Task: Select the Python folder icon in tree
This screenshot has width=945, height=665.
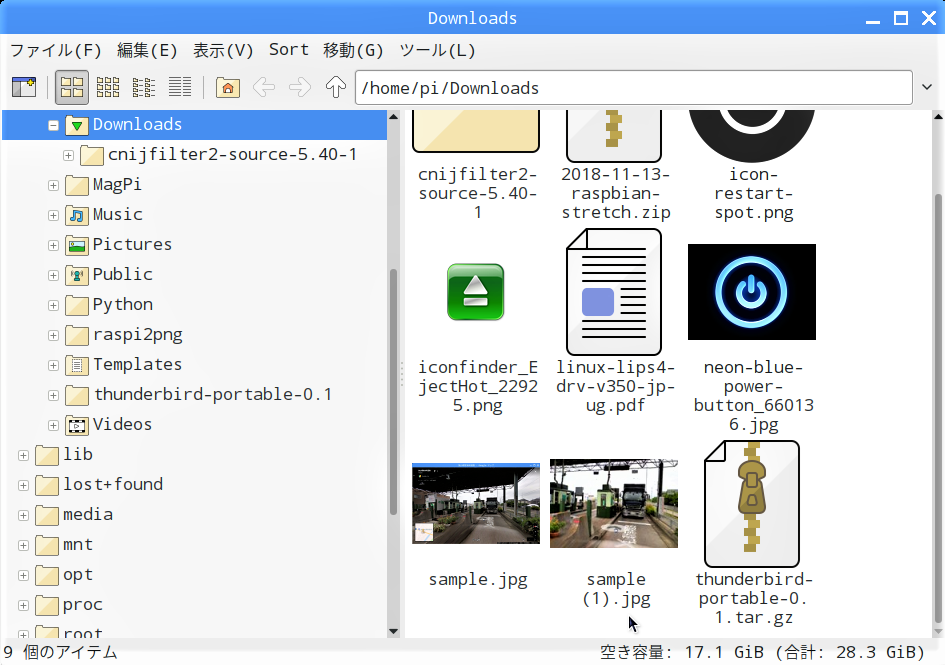Action: [x=77, y=306]
